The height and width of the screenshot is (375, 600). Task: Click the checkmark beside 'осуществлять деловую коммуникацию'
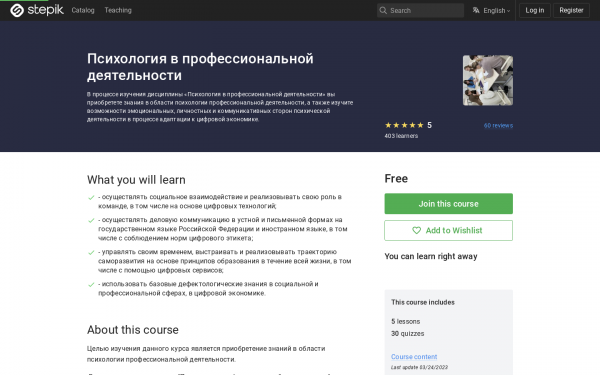pos(91,221)
